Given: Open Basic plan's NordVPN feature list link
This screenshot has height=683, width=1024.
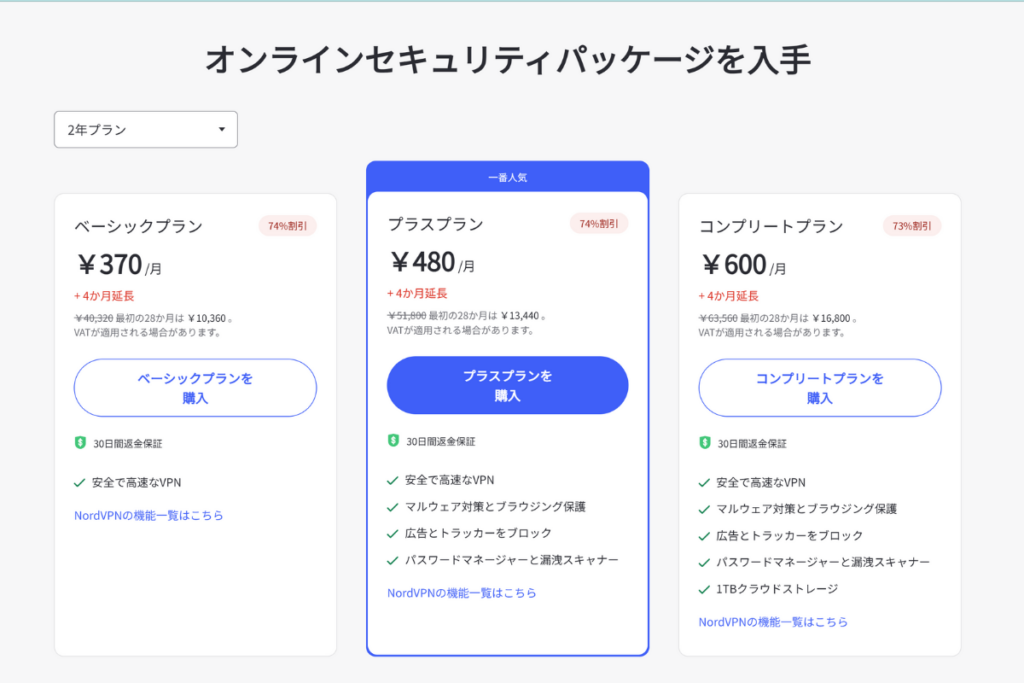Looking at the screenshot, I should click(x=148, y=516).
